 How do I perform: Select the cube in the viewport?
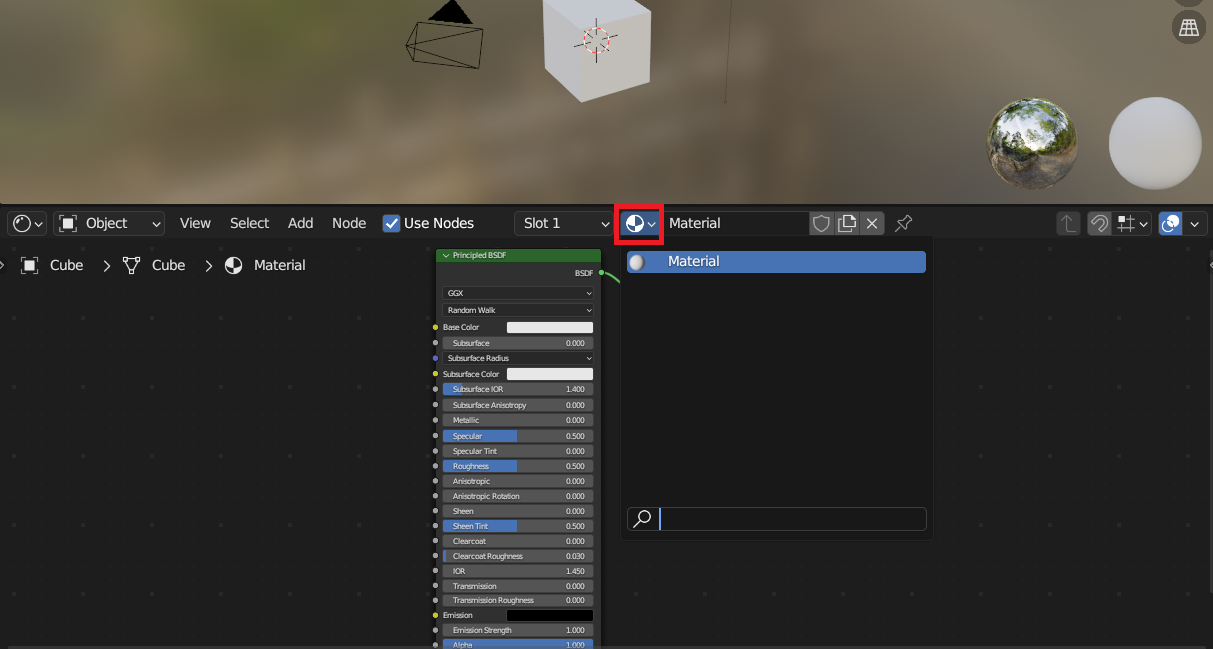coord(597,50)
